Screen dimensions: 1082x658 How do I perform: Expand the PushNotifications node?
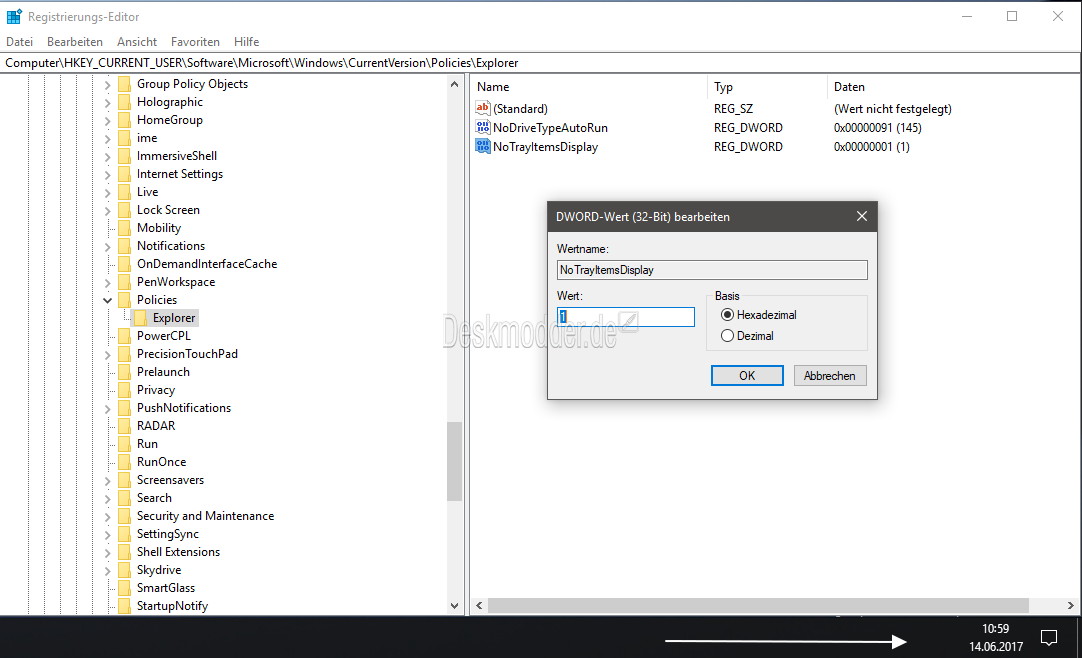point(107,408)
